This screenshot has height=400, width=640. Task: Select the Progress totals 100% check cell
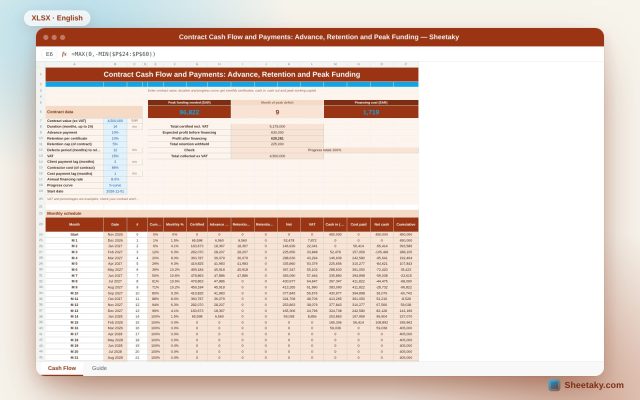[x=324, y=150]
